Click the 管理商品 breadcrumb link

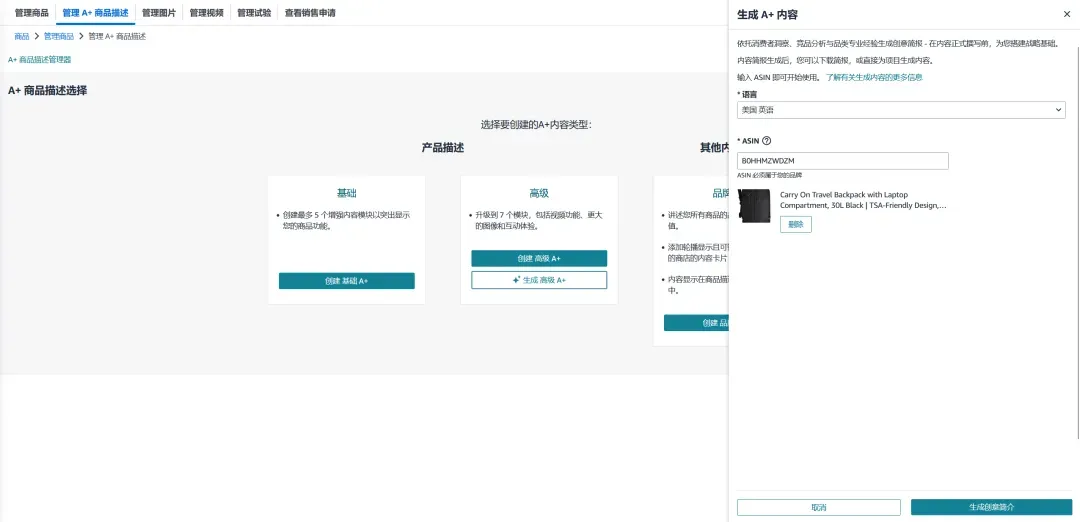tap(59, 36)
